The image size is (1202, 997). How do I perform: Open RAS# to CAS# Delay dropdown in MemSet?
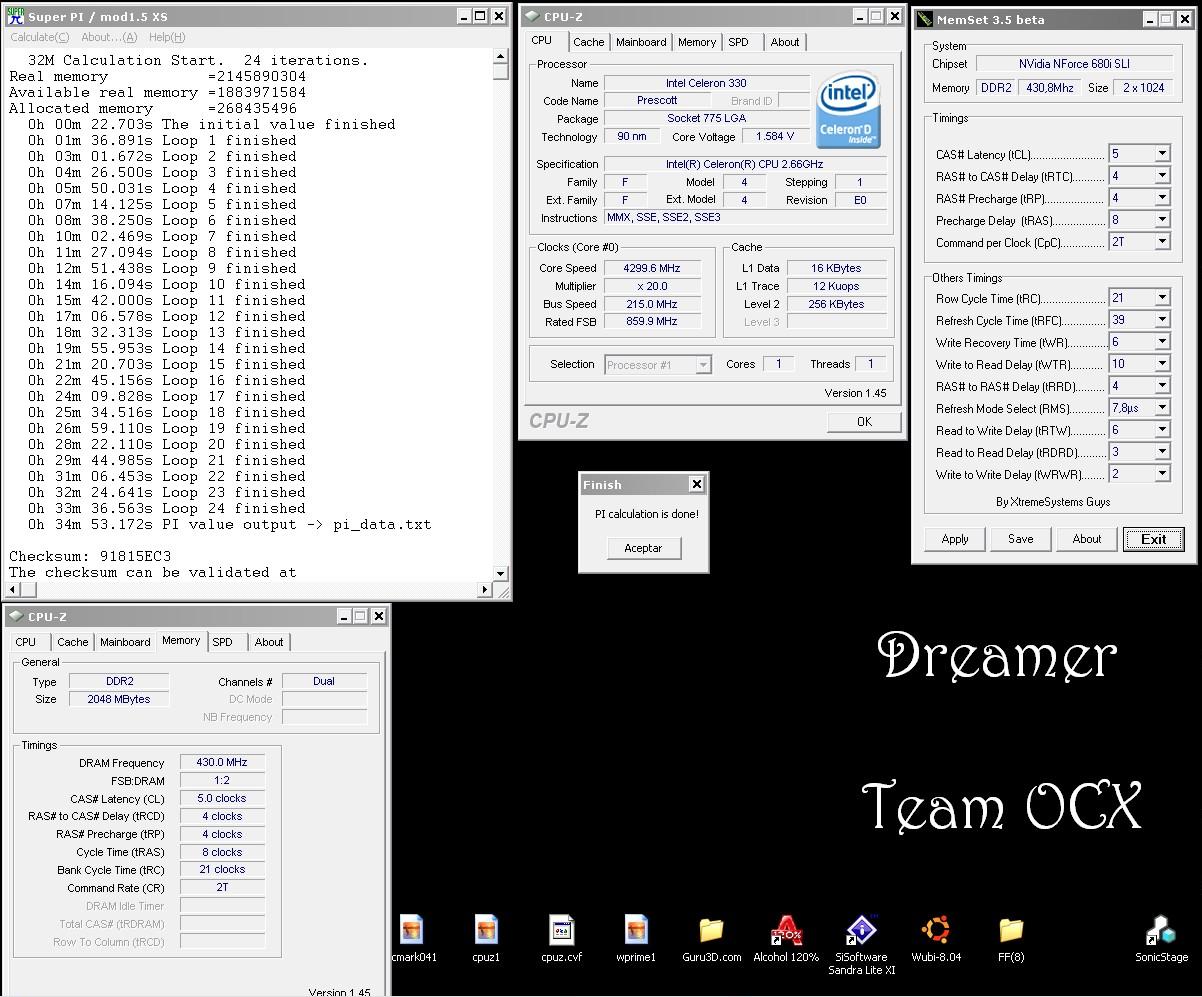pyautogui.click(x=1162, y=176)
